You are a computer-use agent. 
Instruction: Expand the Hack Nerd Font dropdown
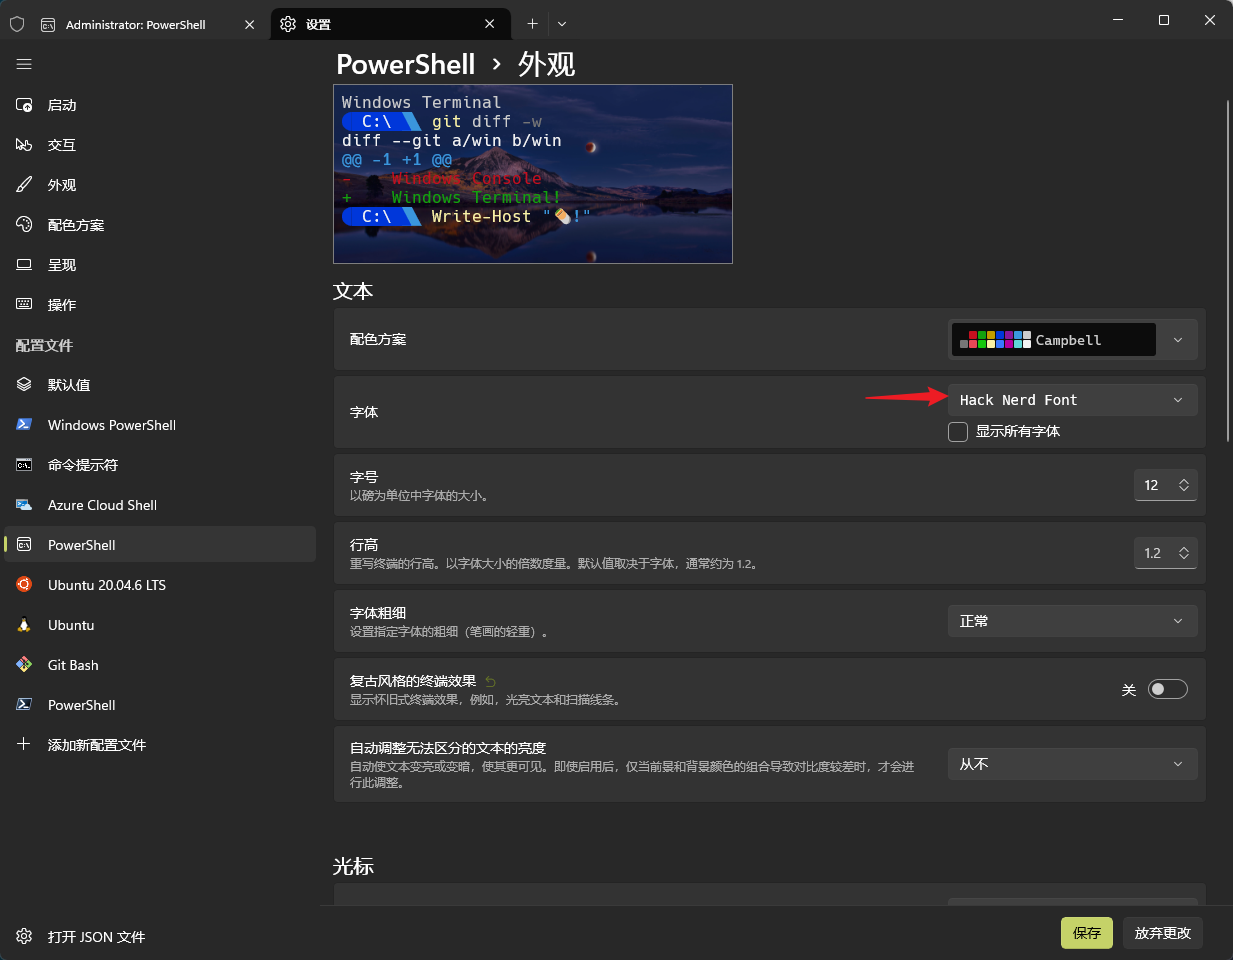[x=1071, y=400]
